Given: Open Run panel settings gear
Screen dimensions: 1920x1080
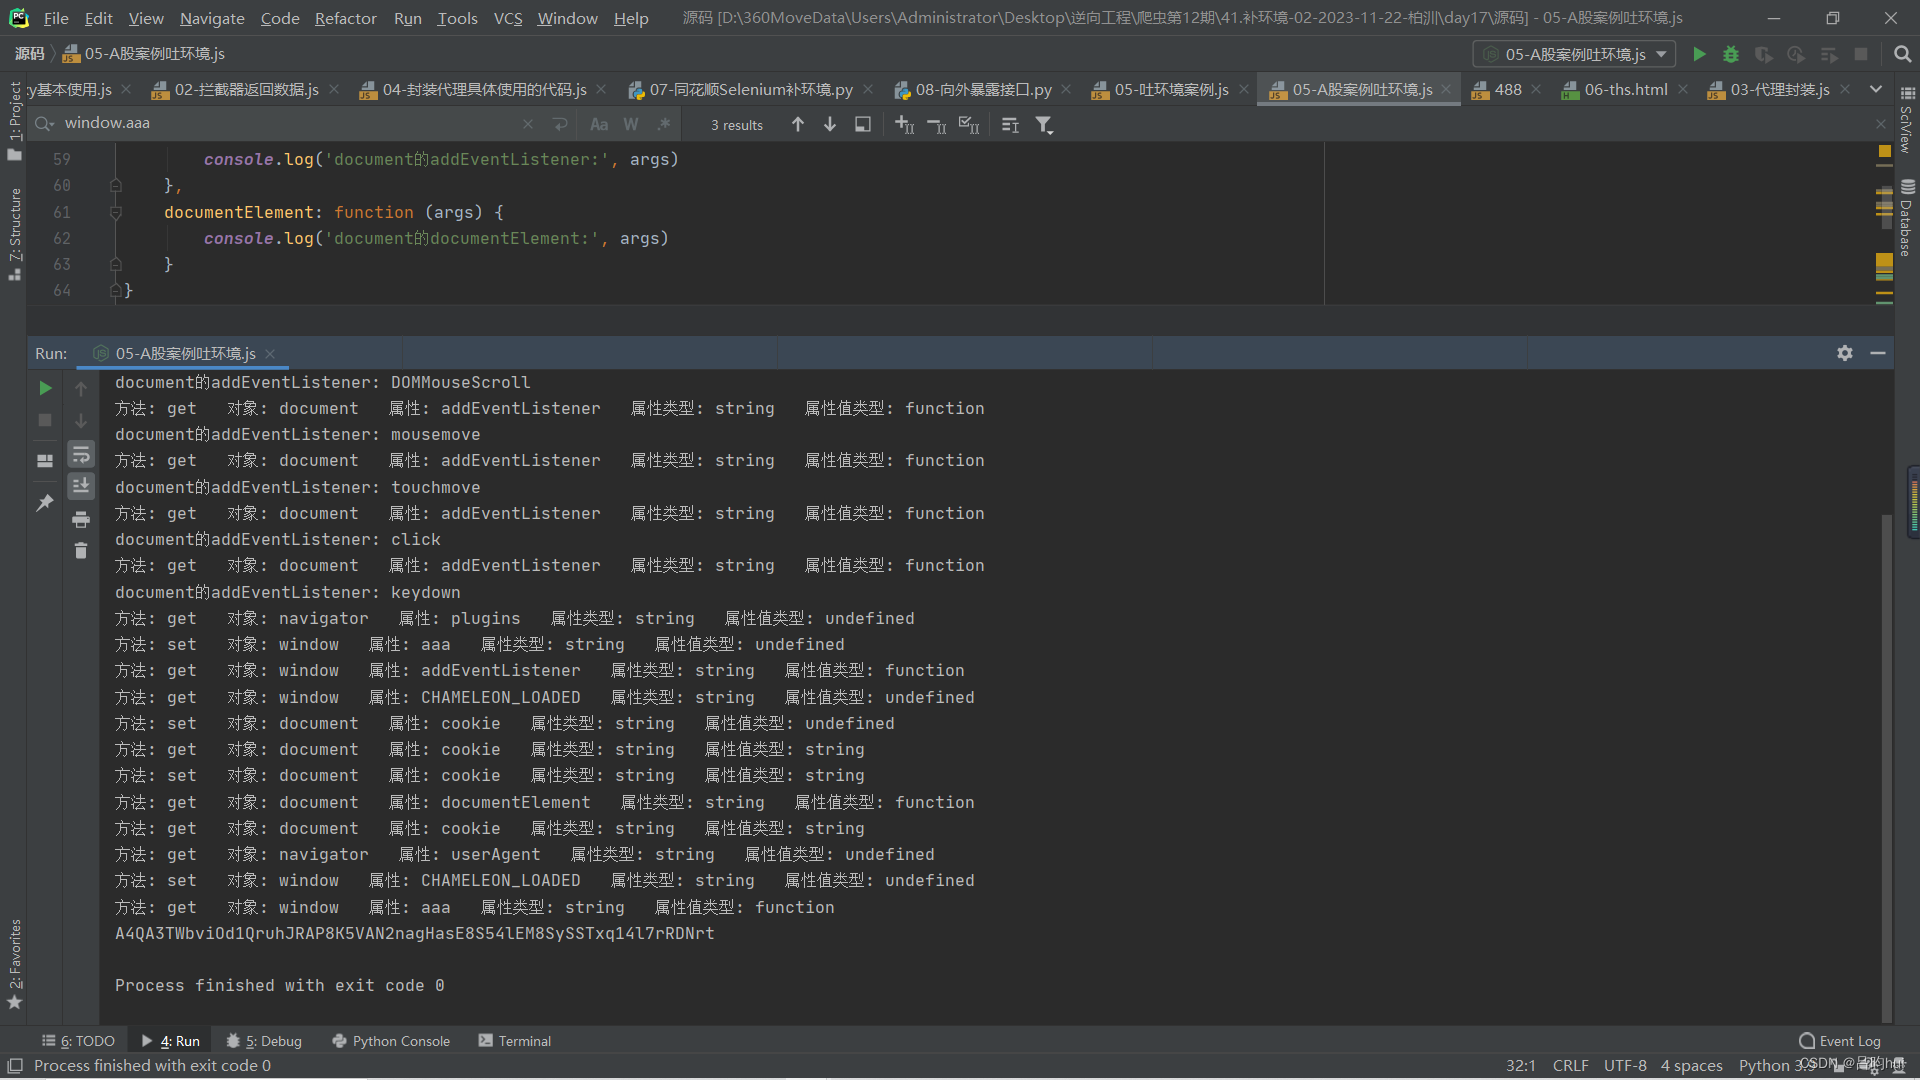Looking at the screenshot, I should point(1845,353).
